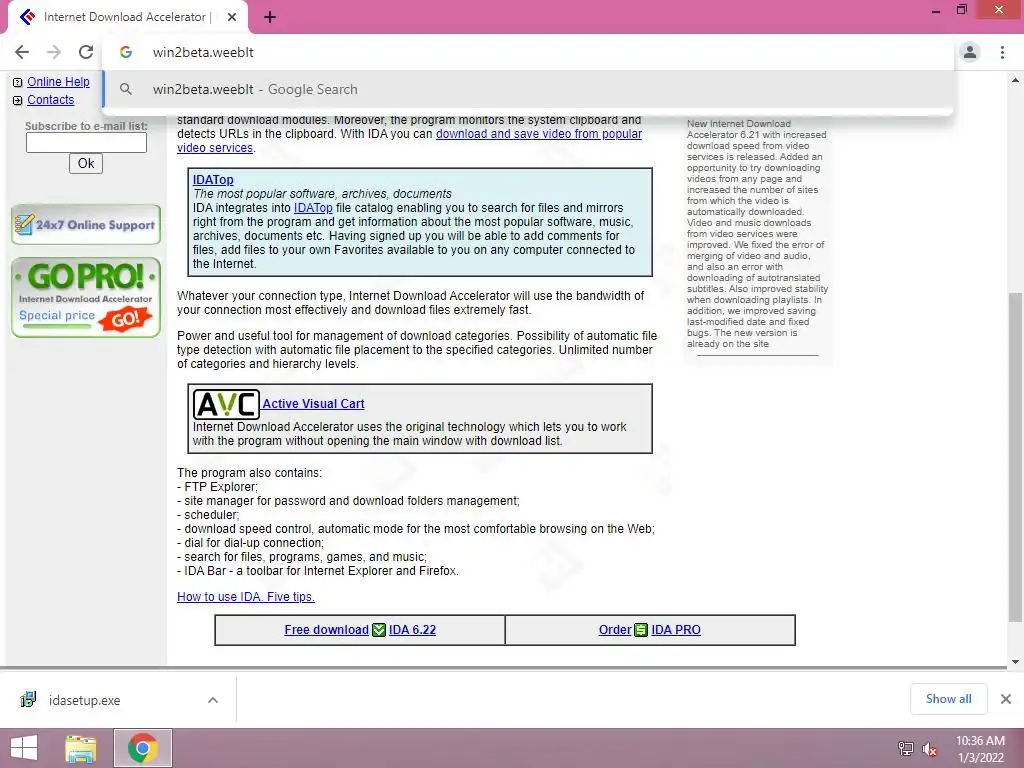This screenshot has height=768, width=1024.
Task: Go back using the browser back arrow
Action: point(22,52)
